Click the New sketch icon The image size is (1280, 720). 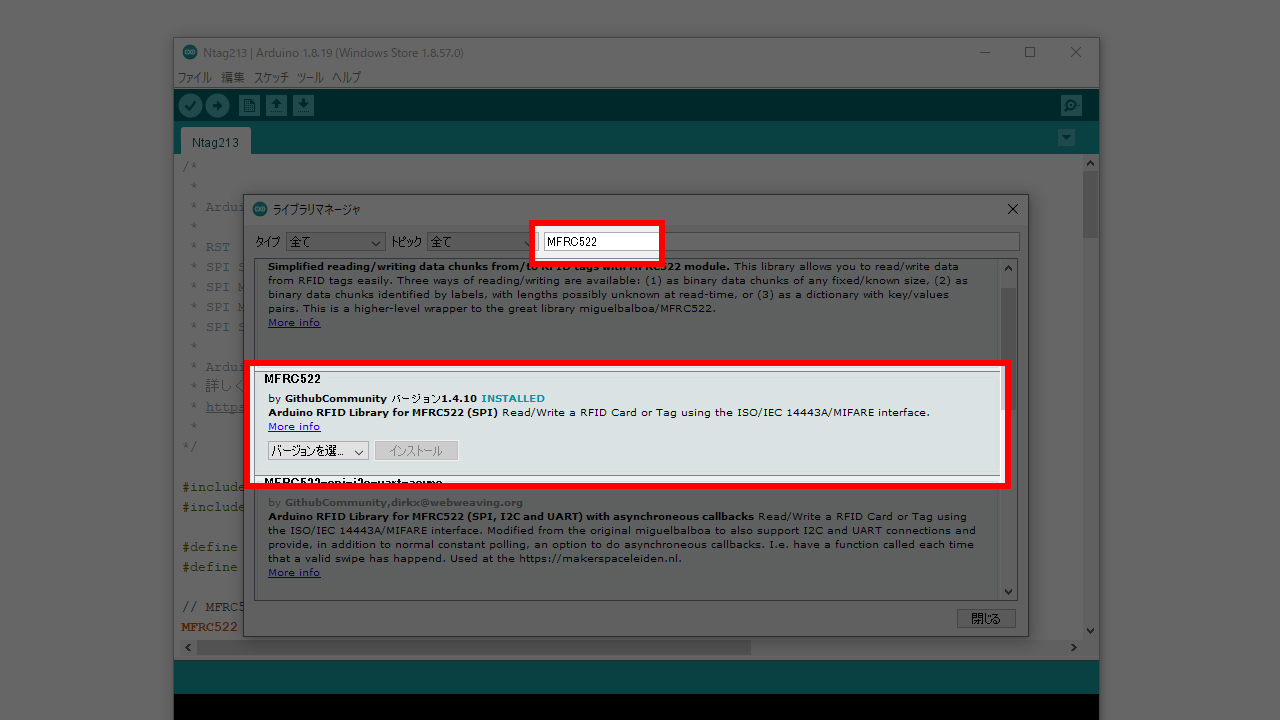[249, 106]
